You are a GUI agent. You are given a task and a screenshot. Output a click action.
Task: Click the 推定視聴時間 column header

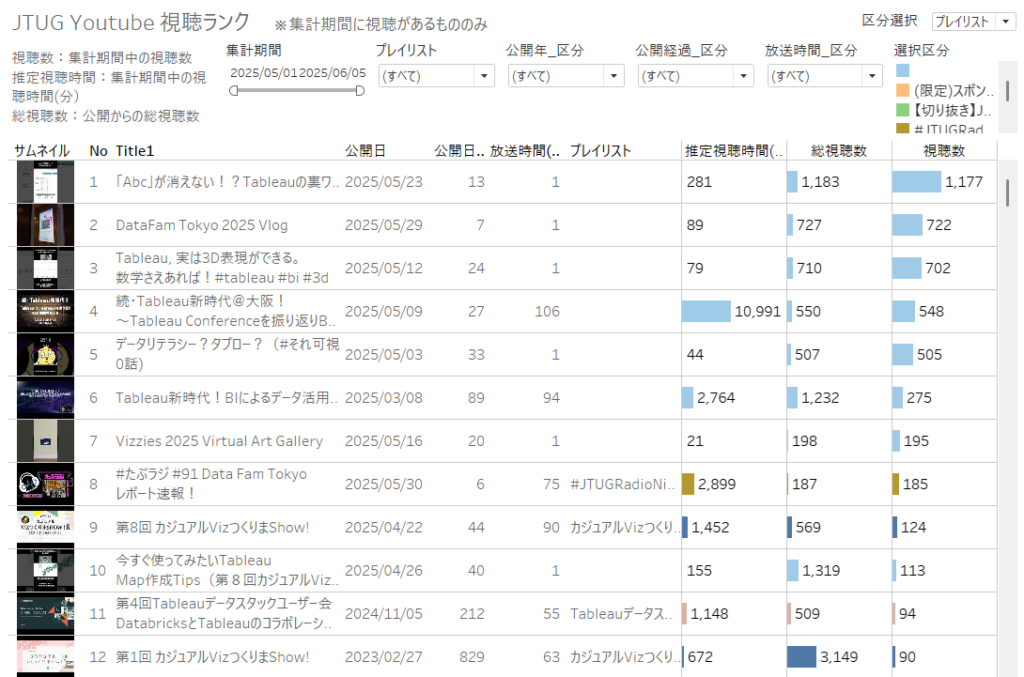pyautogui.click(x=733, y=151)
